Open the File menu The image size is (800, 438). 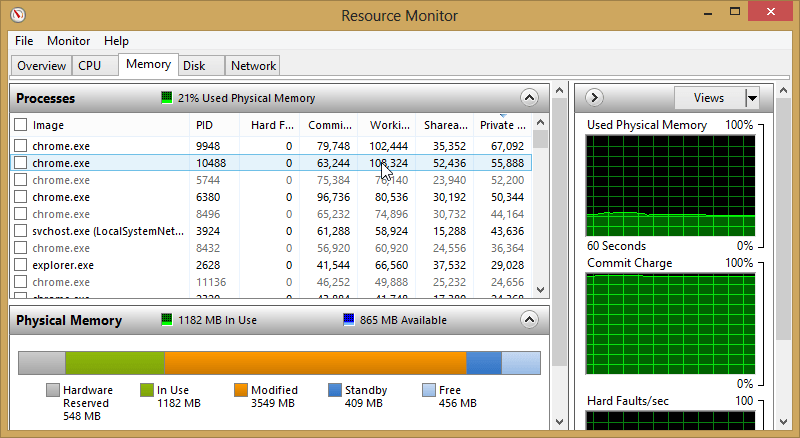coord(24,41)
